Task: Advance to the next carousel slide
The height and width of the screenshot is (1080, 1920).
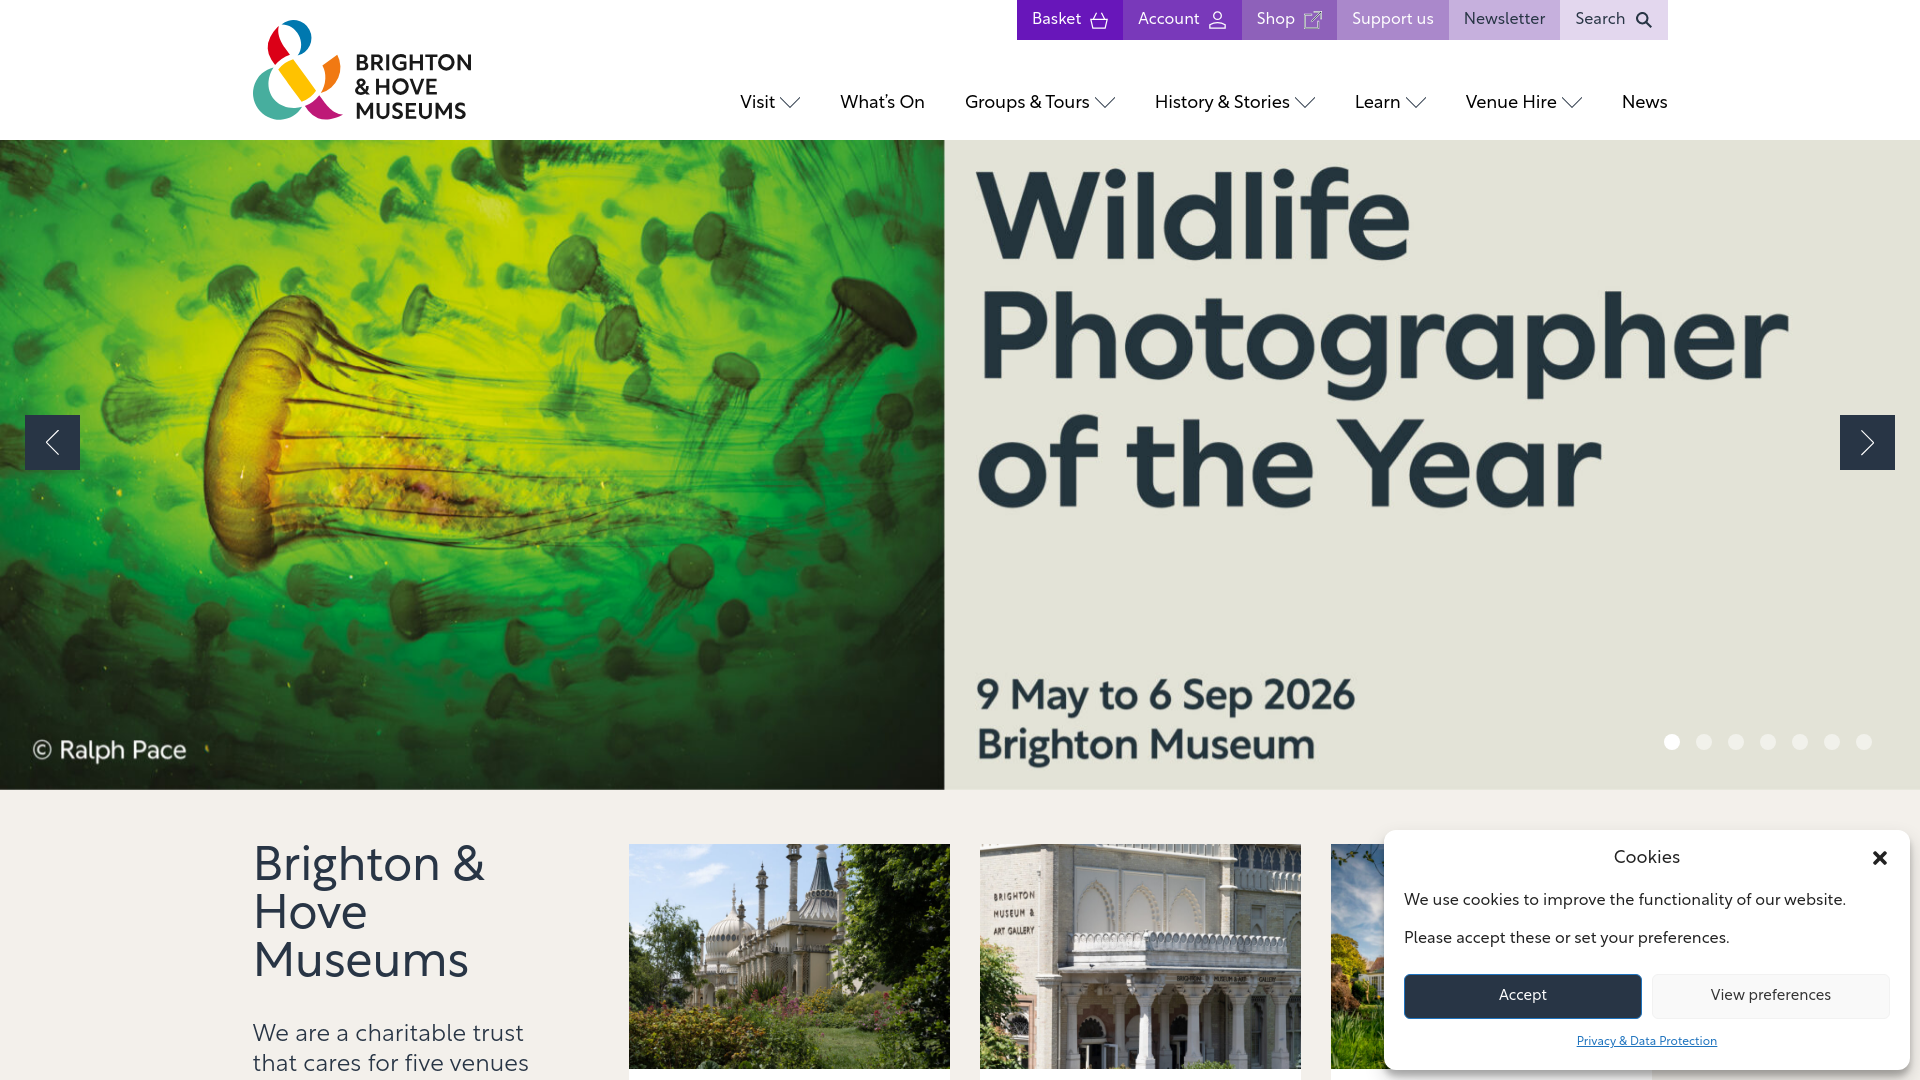Action: click(1867, 442)
